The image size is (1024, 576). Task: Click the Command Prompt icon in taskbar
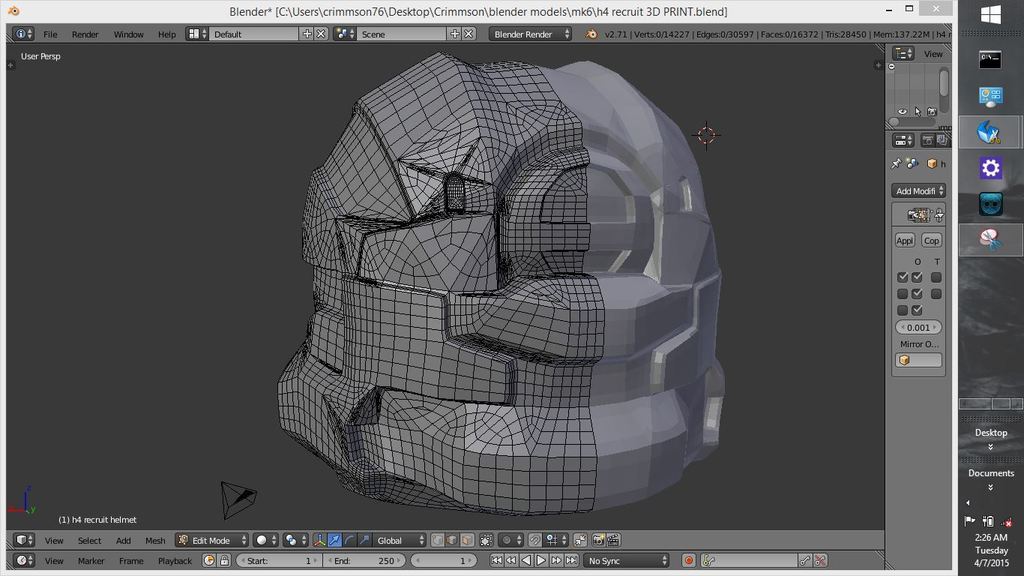[990, 60]
